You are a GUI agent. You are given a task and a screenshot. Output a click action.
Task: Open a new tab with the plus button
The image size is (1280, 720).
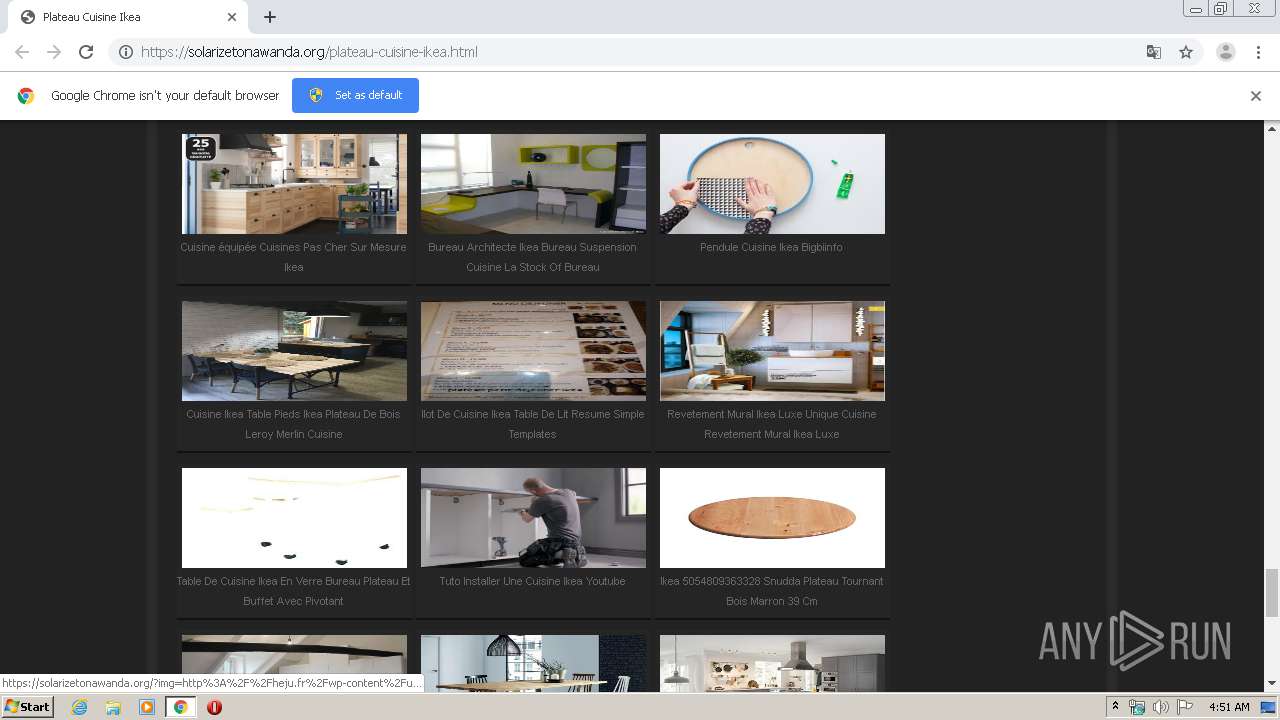pyautogui.click(x=270, y=17)
